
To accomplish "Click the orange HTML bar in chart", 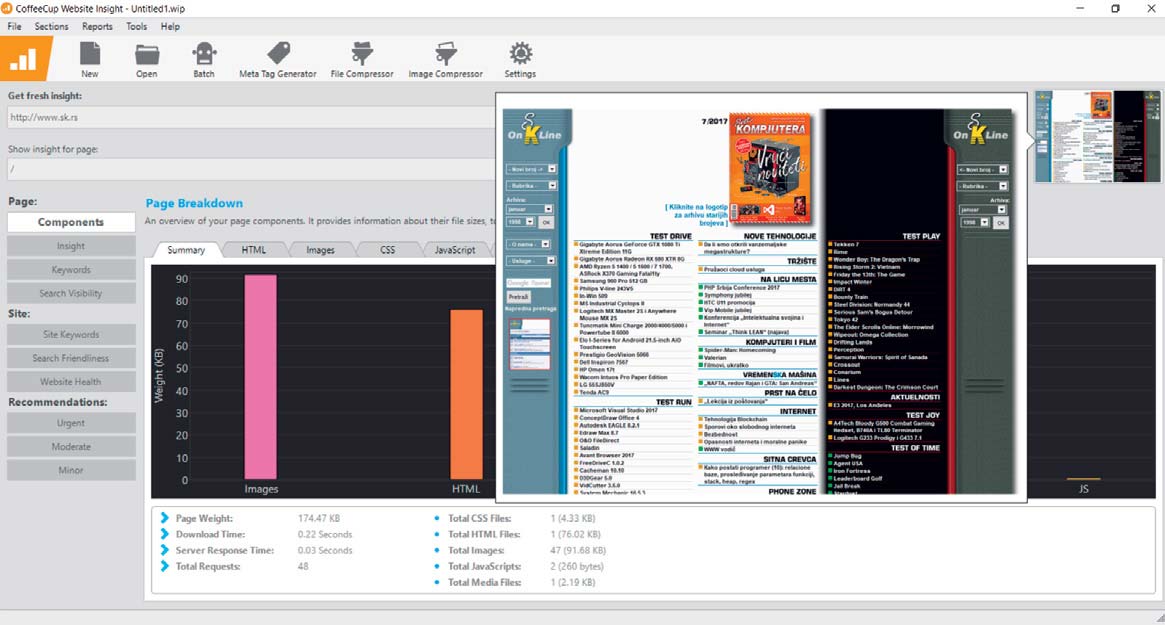I will point(466,395).
